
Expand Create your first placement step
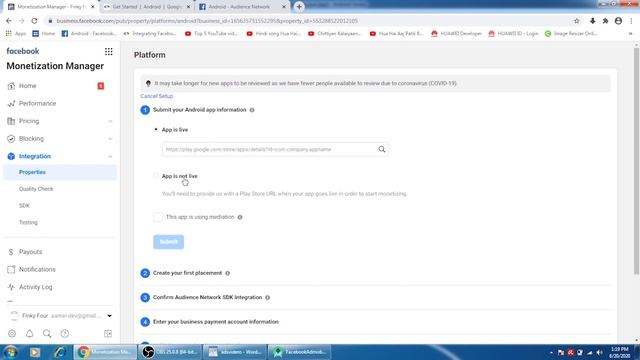coord(187,273)
